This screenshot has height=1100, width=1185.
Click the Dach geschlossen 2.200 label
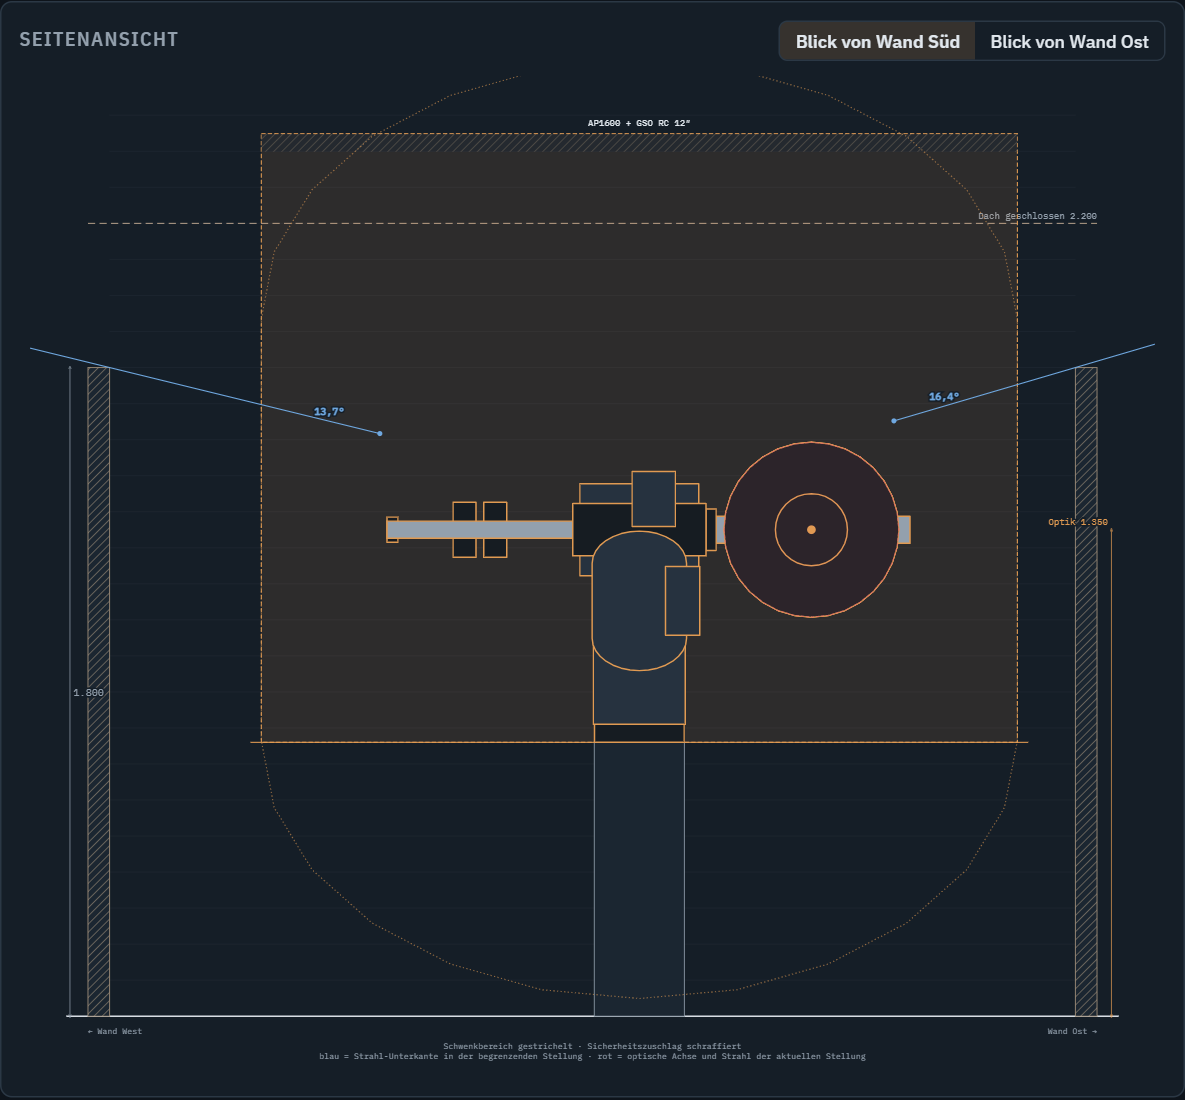pyautogui.click(x=1037, y=216)
